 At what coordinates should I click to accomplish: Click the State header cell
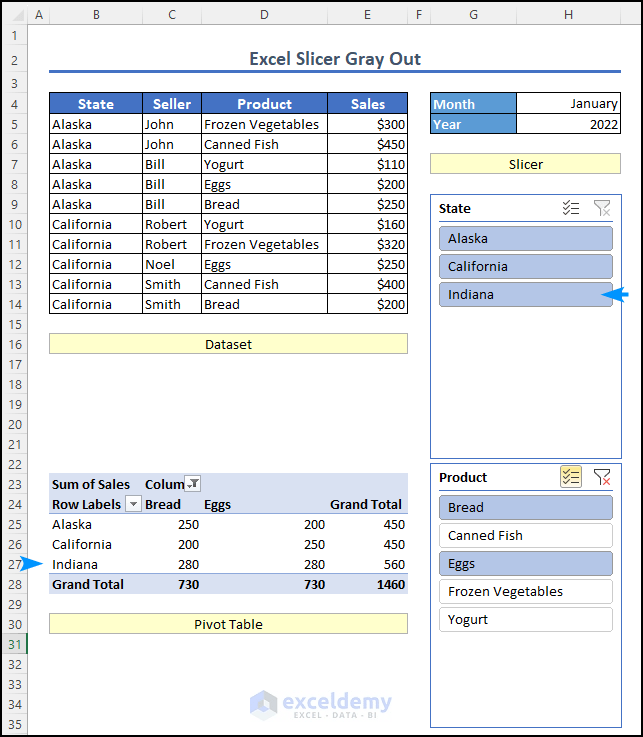click(96, 103)
